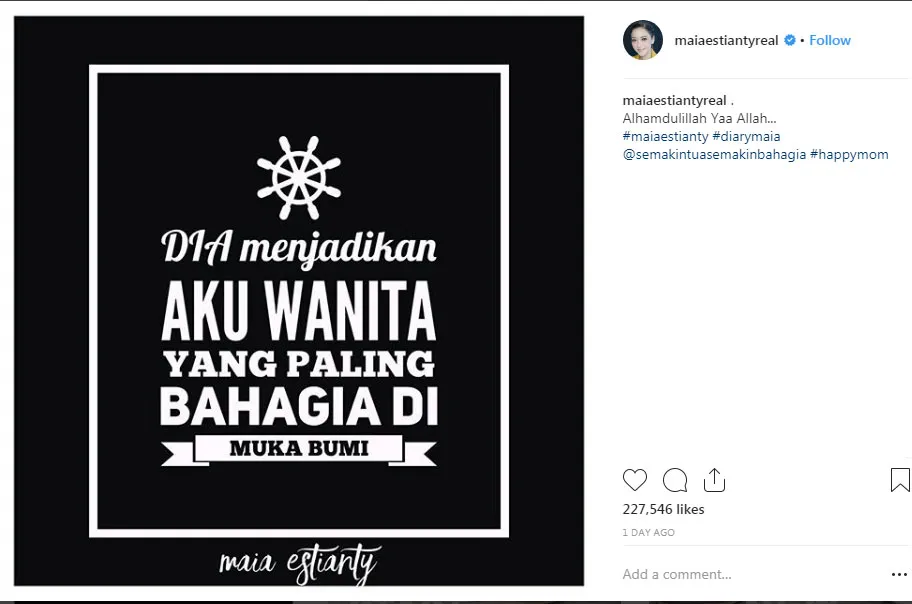Viewport: 912px width, 604px height.
Task: Like the post with the heart icon
Action: tap(635, 480)
